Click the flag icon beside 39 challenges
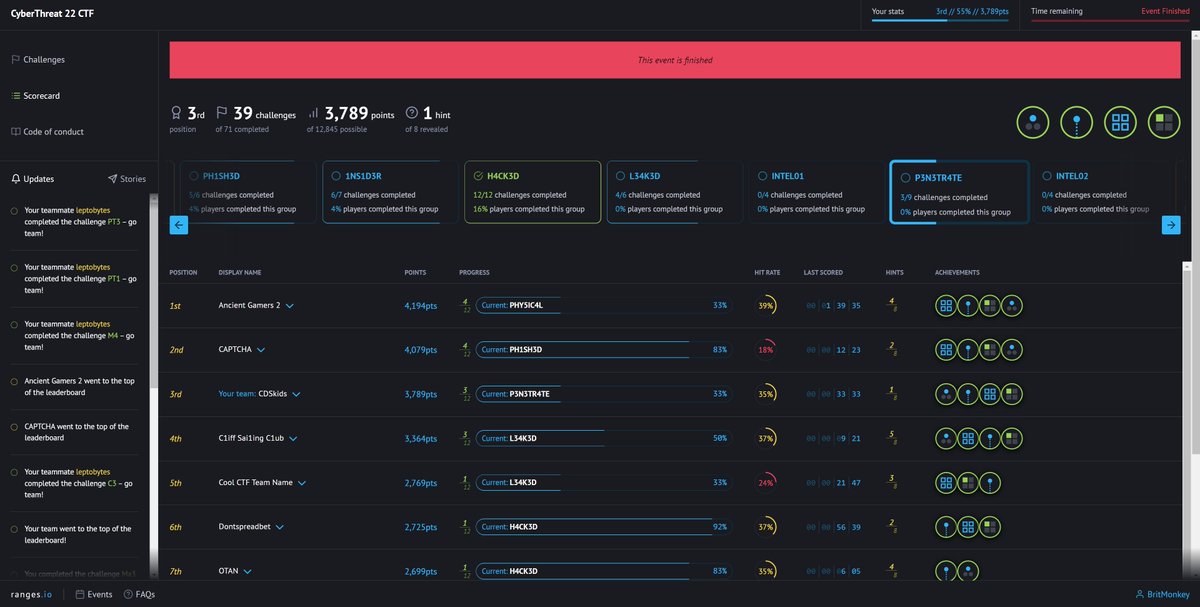 pyautogui.click(x=222, y=113)
